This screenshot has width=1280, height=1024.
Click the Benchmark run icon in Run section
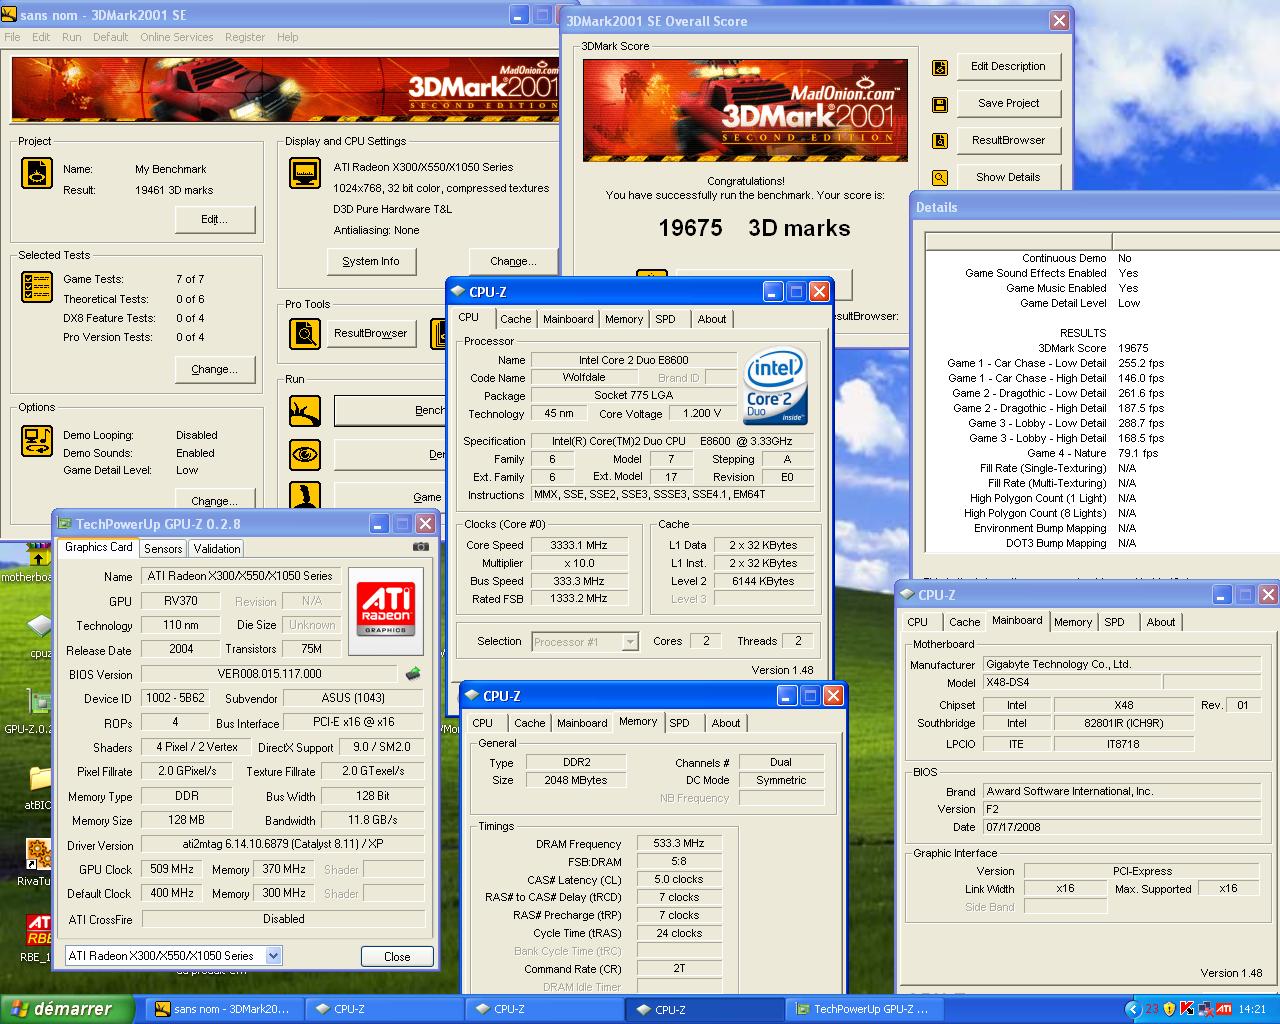pyautogui.click(x=305, y=410)
